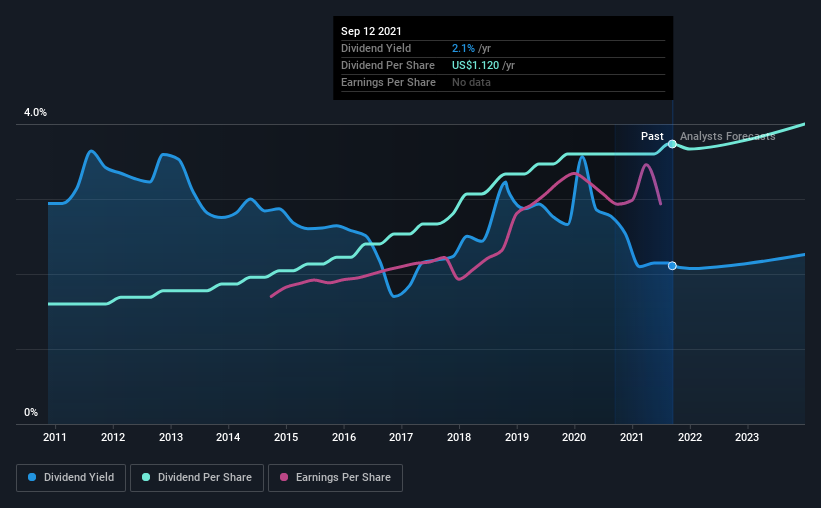
Task: Click the tooltip Dividend Per Share row label
Action: coord(388,65)
